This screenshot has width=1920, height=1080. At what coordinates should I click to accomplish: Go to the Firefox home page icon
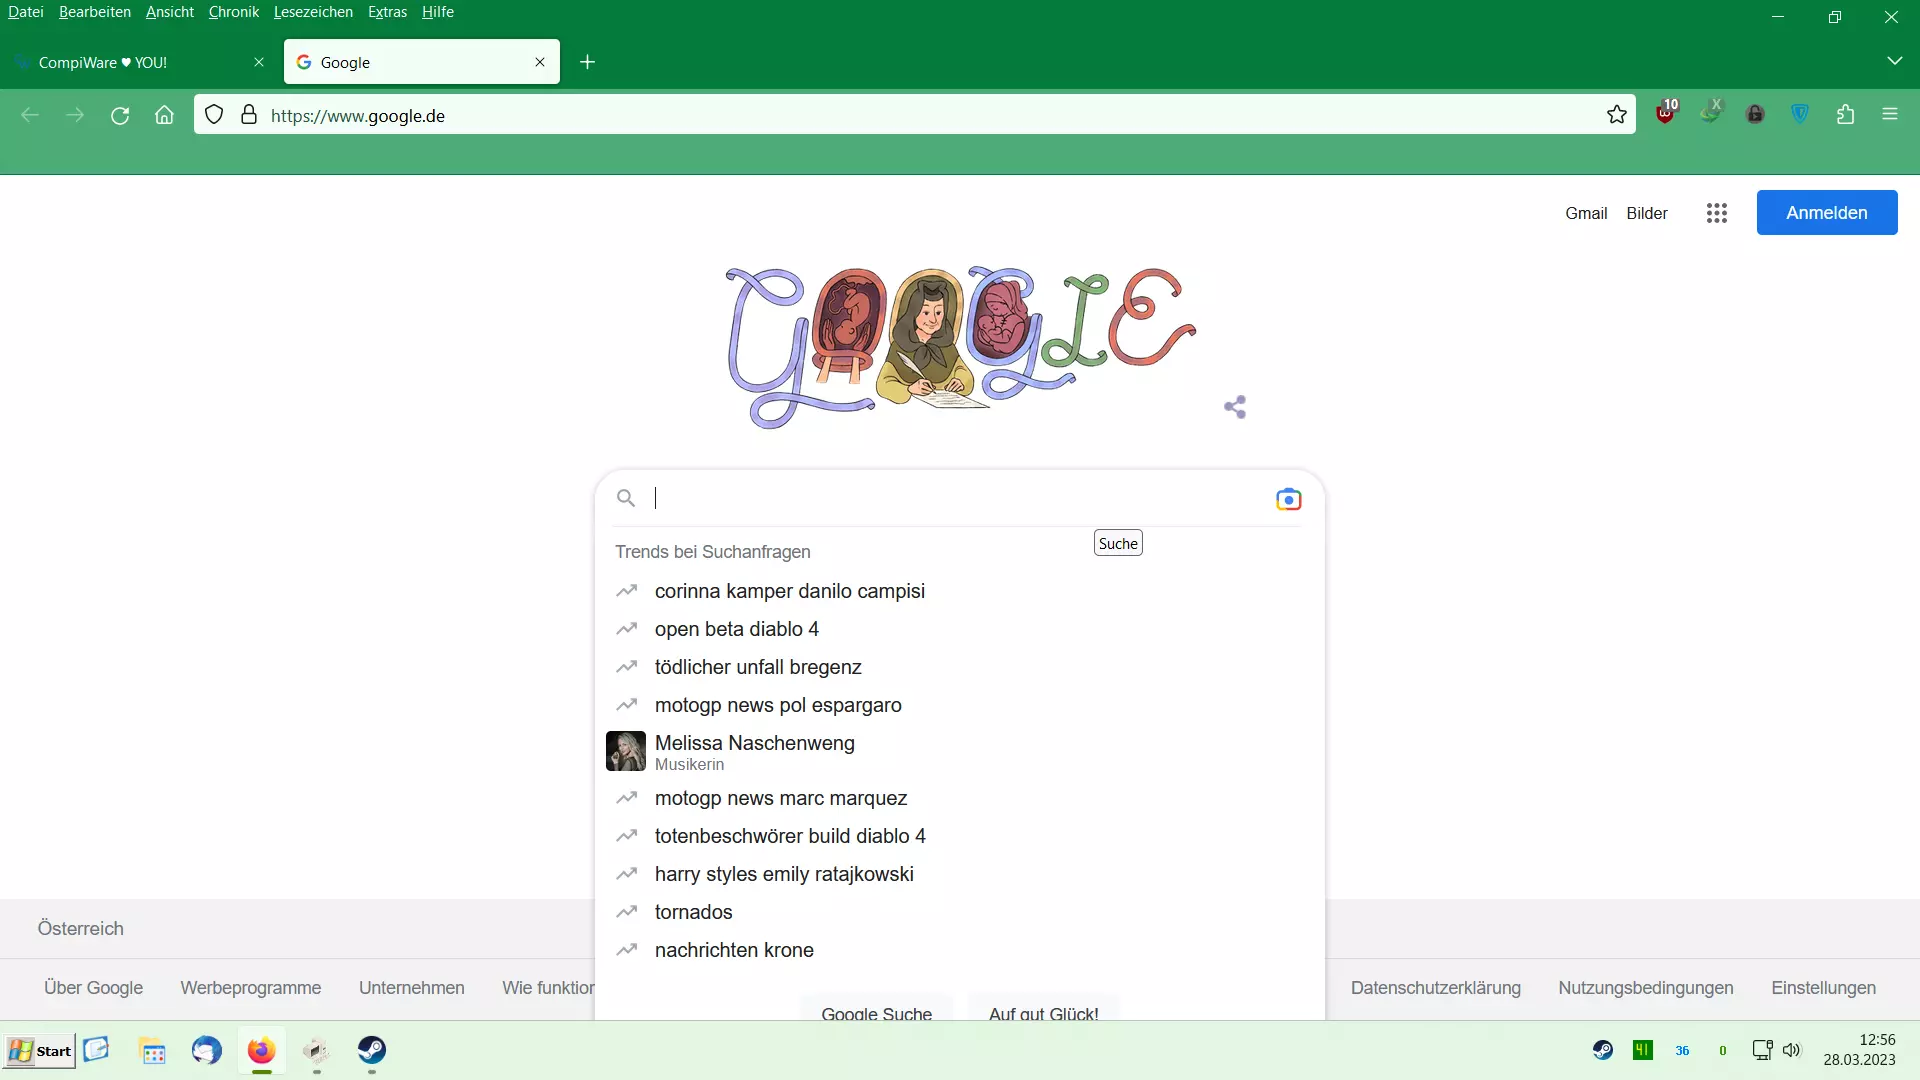(x=164, y=115)
